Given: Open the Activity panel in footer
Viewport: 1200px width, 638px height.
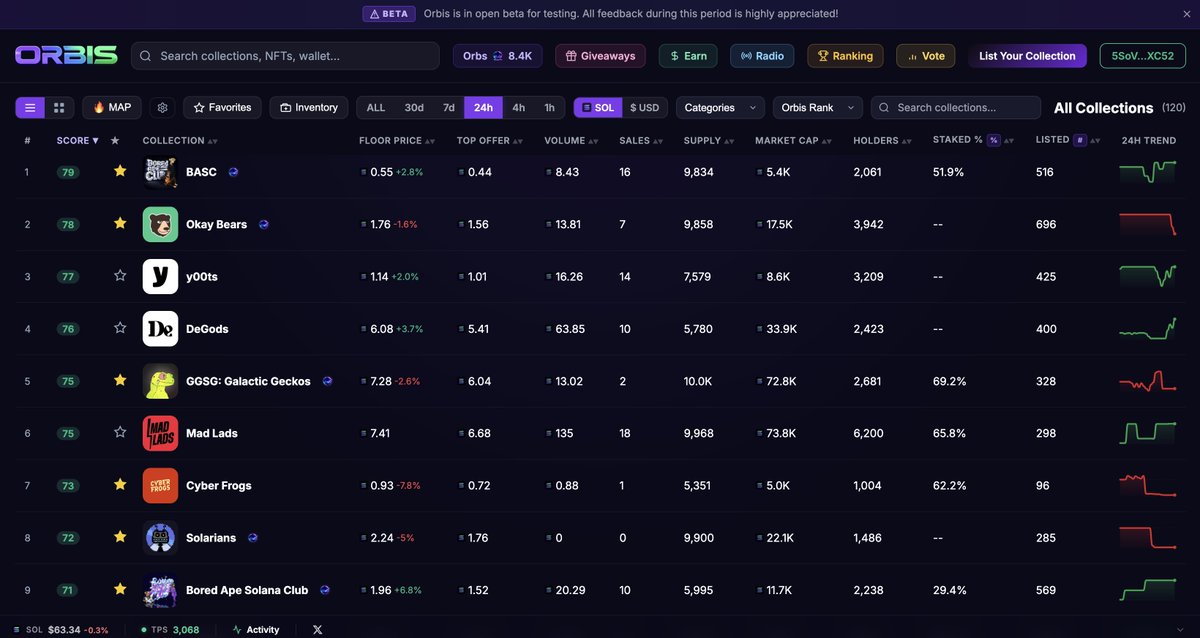Looking at the screenshot, I should (256, 629).
